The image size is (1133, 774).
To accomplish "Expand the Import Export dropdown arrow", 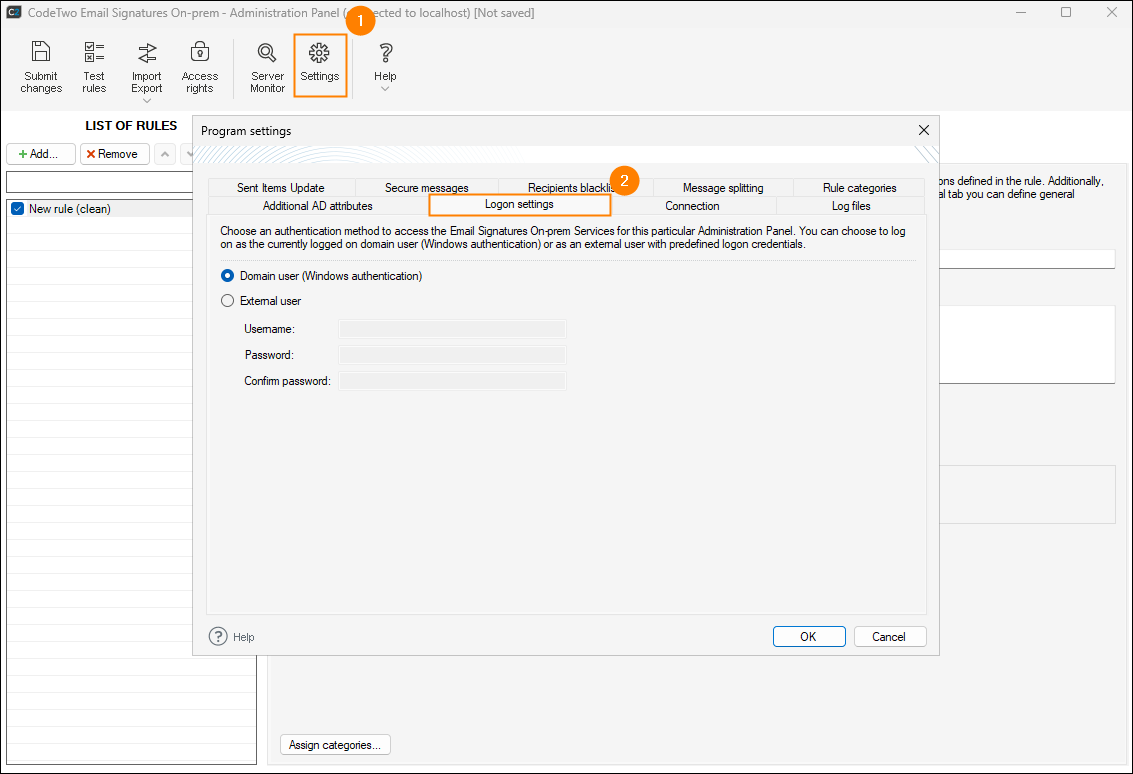I will coord(147,100).
